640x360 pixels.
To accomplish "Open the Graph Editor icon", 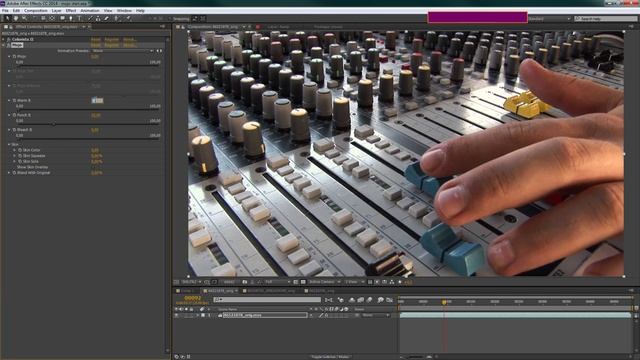I will click(x=390, y=300).
